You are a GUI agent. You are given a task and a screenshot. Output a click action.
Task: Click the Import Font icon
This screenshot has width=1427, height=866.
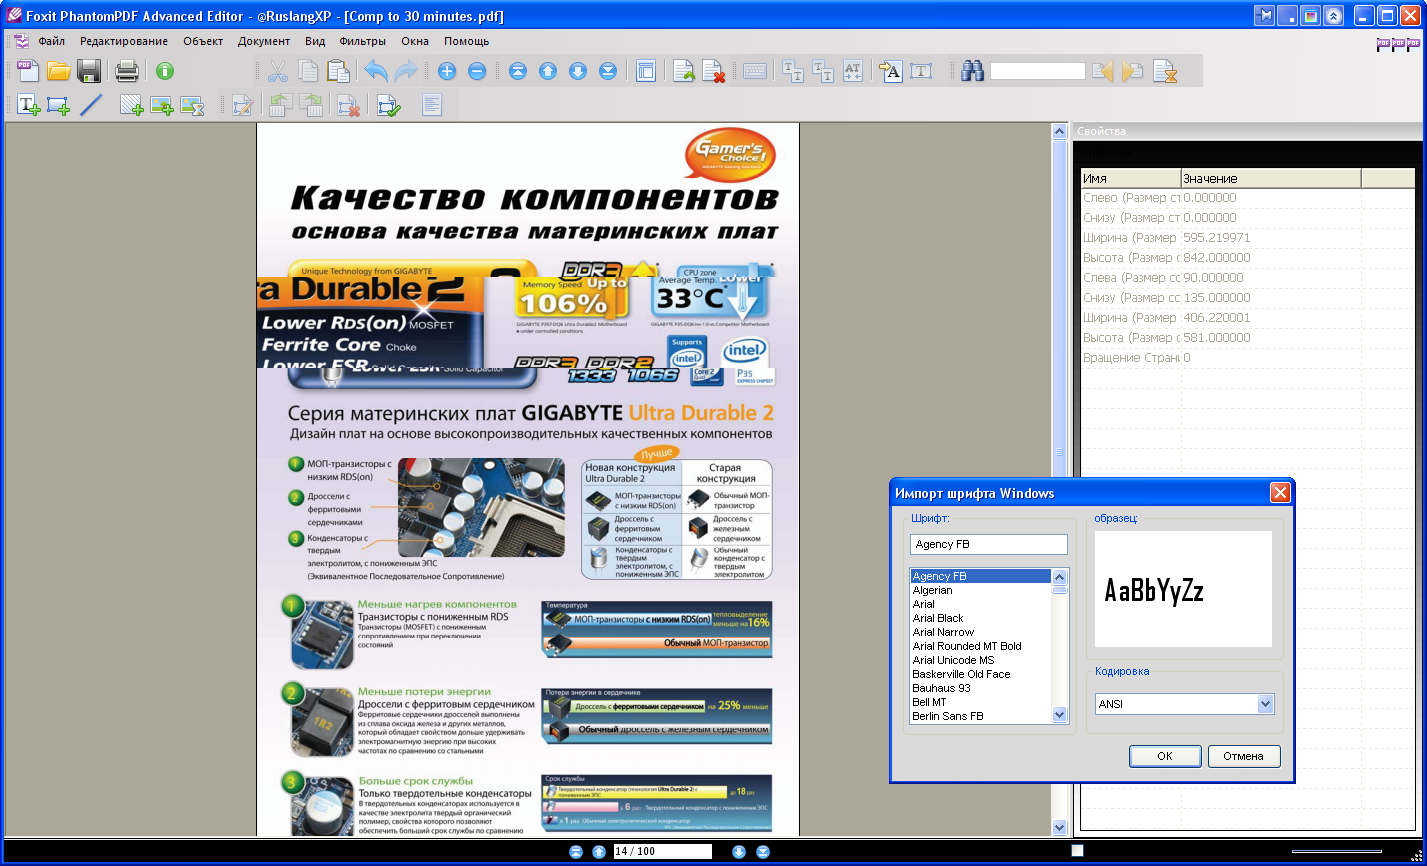click(890, 71)
